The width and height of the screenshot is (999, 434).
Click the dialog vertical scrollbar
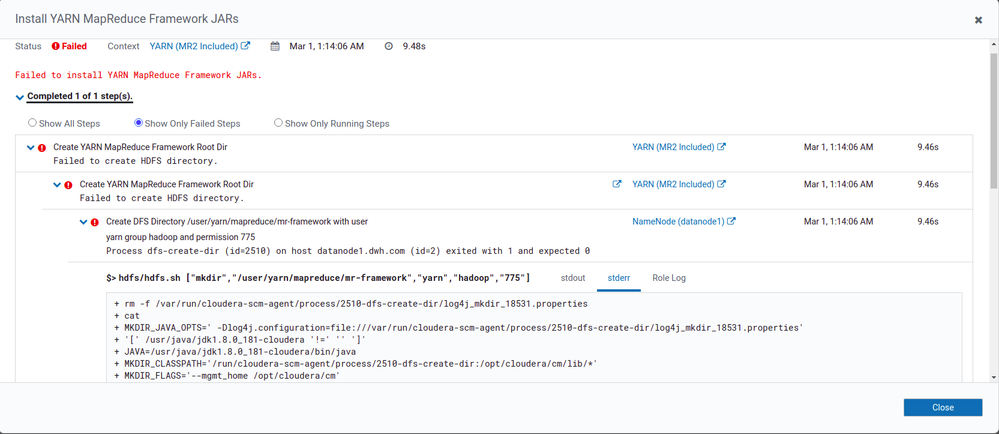[994, 121]
